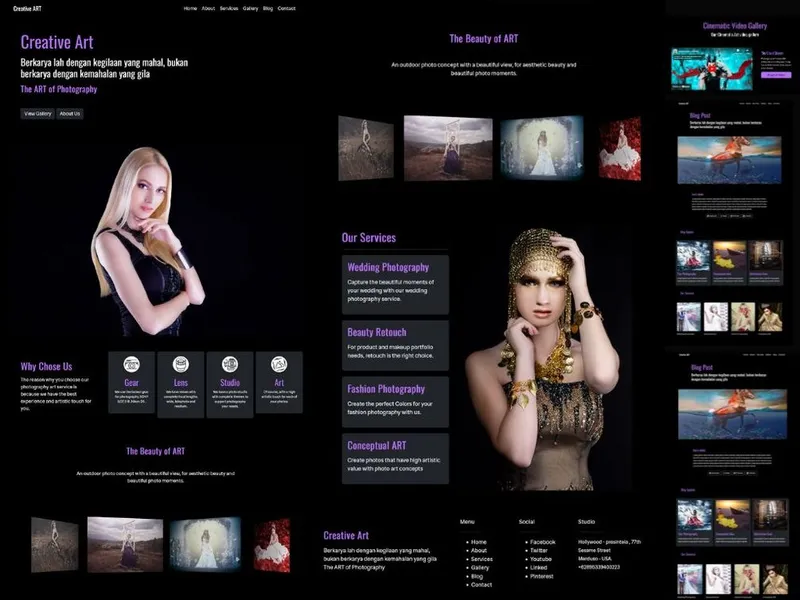This screenshot has width=800, height=600.
Task: Click the Conceptual ART service card
Action: coord(395,458)
